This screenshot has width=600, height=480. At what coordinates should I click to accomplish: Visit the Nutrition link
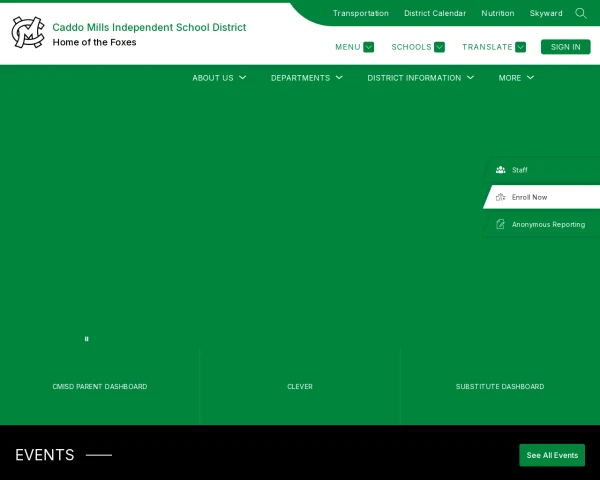498,14
